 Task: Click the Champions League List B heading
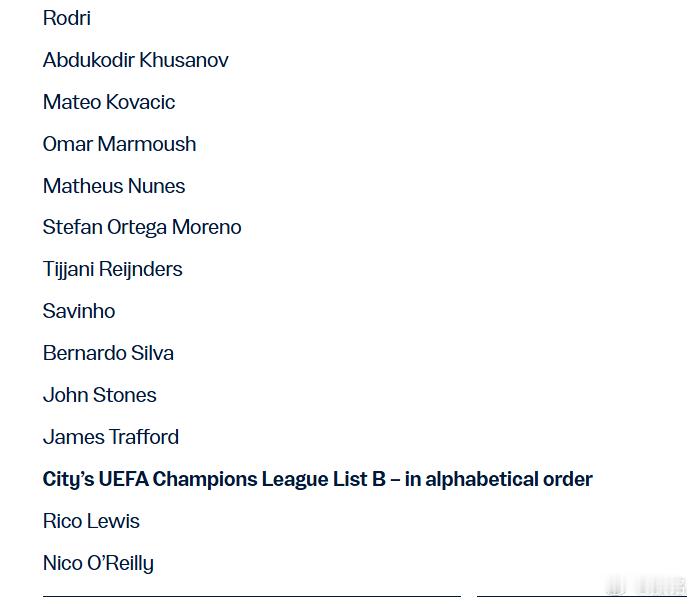[x=317, y=479]
